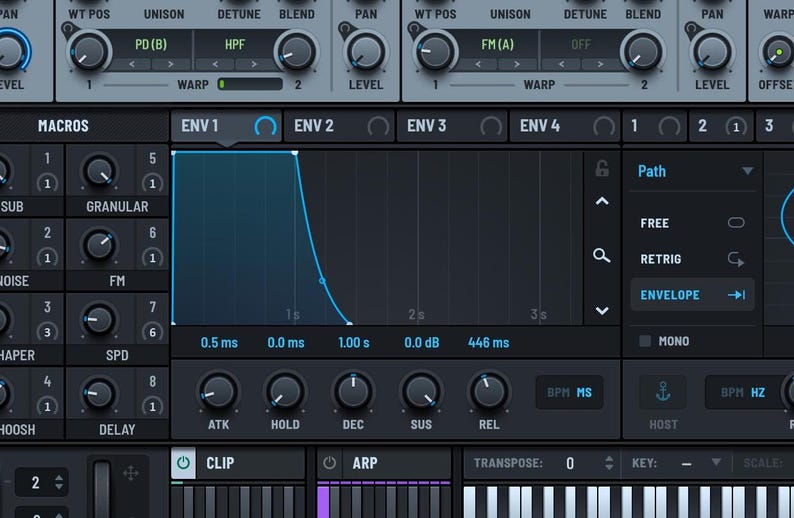The width and height of the screenshot is (794, 518).
Task: Click the SUS knob
Action: point(421,392)
